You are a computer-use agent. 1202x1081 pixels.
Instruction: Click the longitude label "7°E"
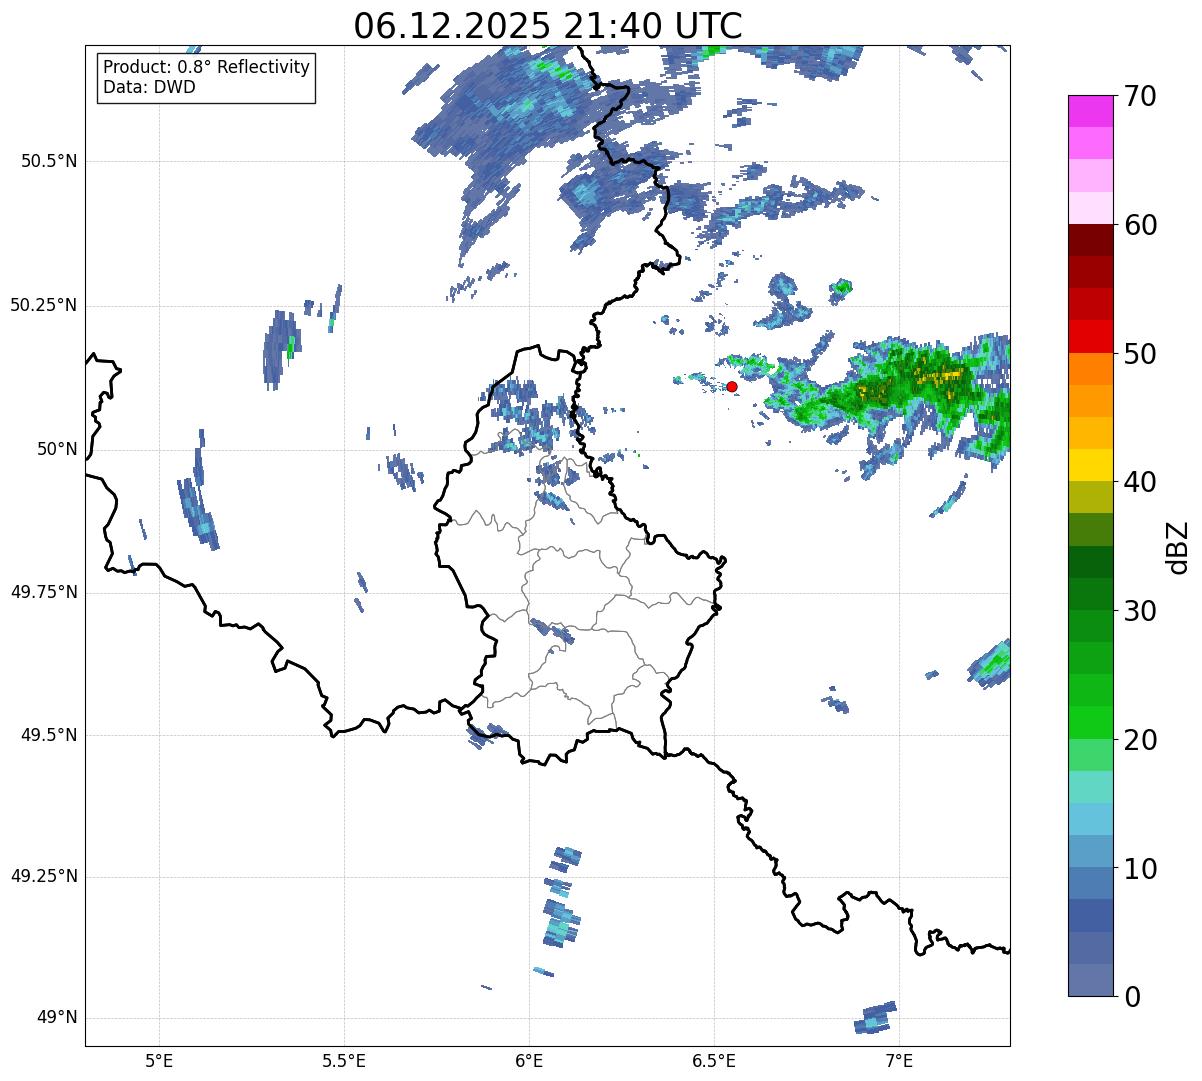[899, 1060]
